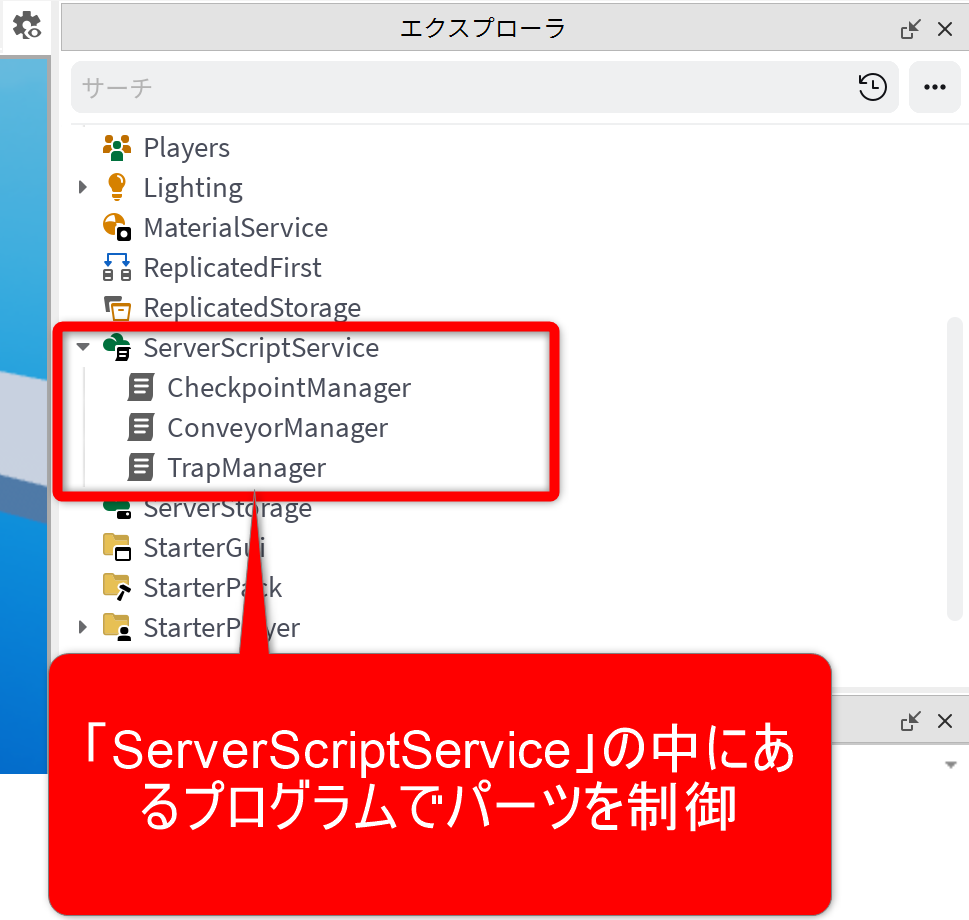Toggle the gear visibility settings icon
This screenshot has width=969, height=920.
(x=26, y=26)
